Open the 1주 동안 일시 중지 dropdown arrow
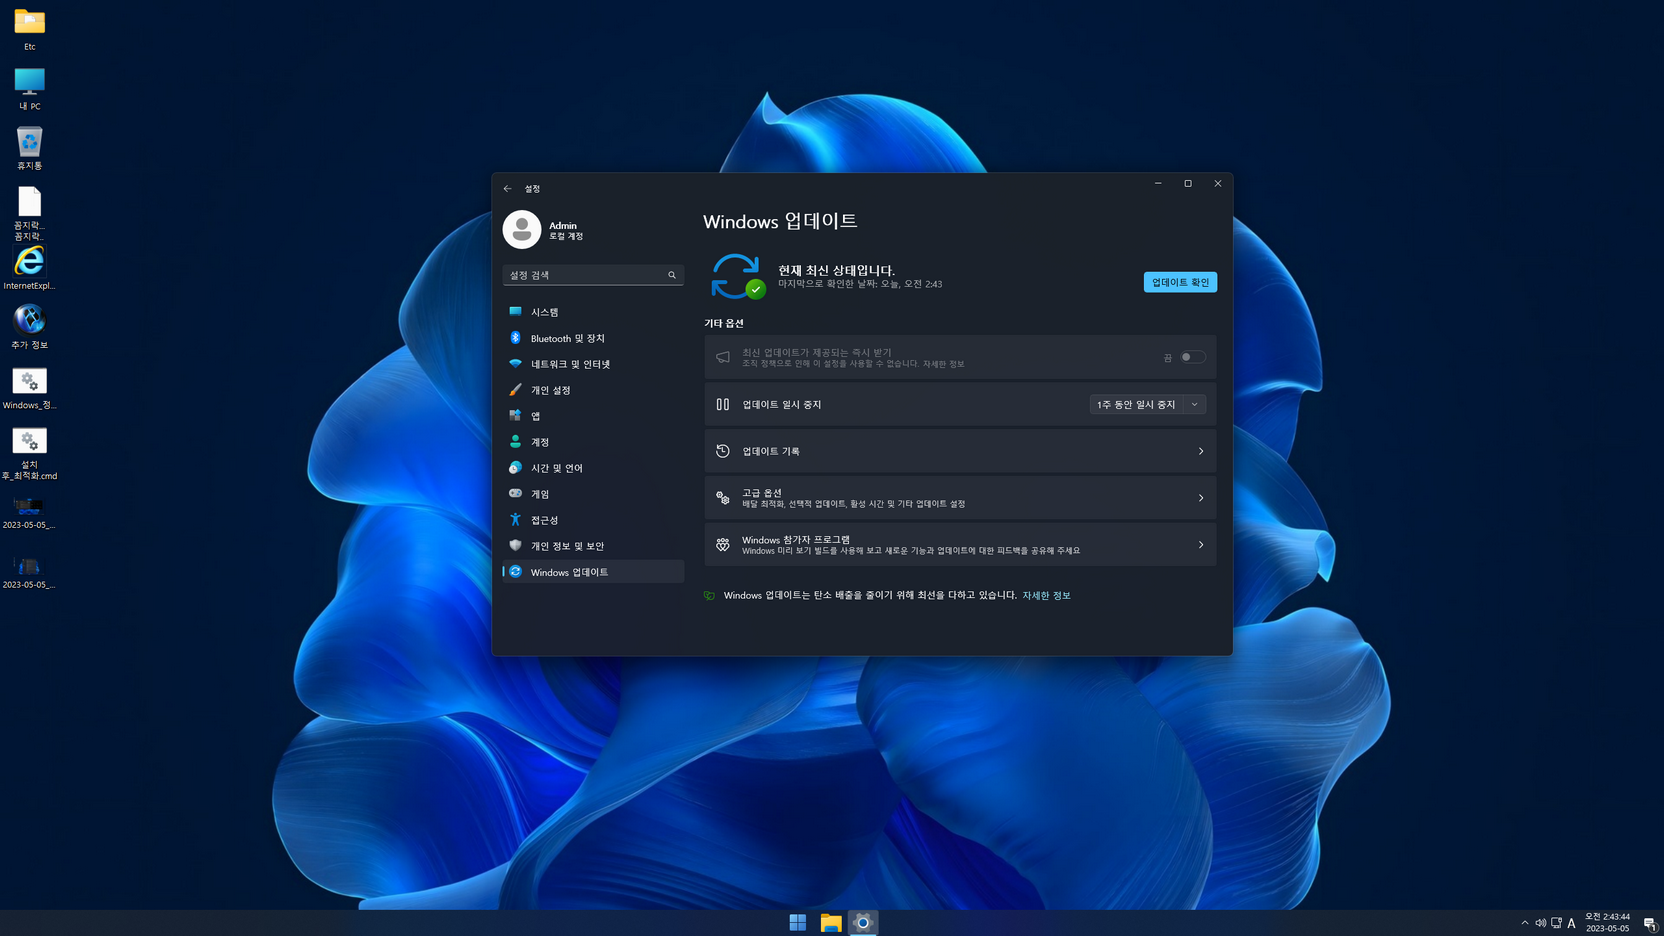Viewport: 1664px width, 936px height. 1195,404
